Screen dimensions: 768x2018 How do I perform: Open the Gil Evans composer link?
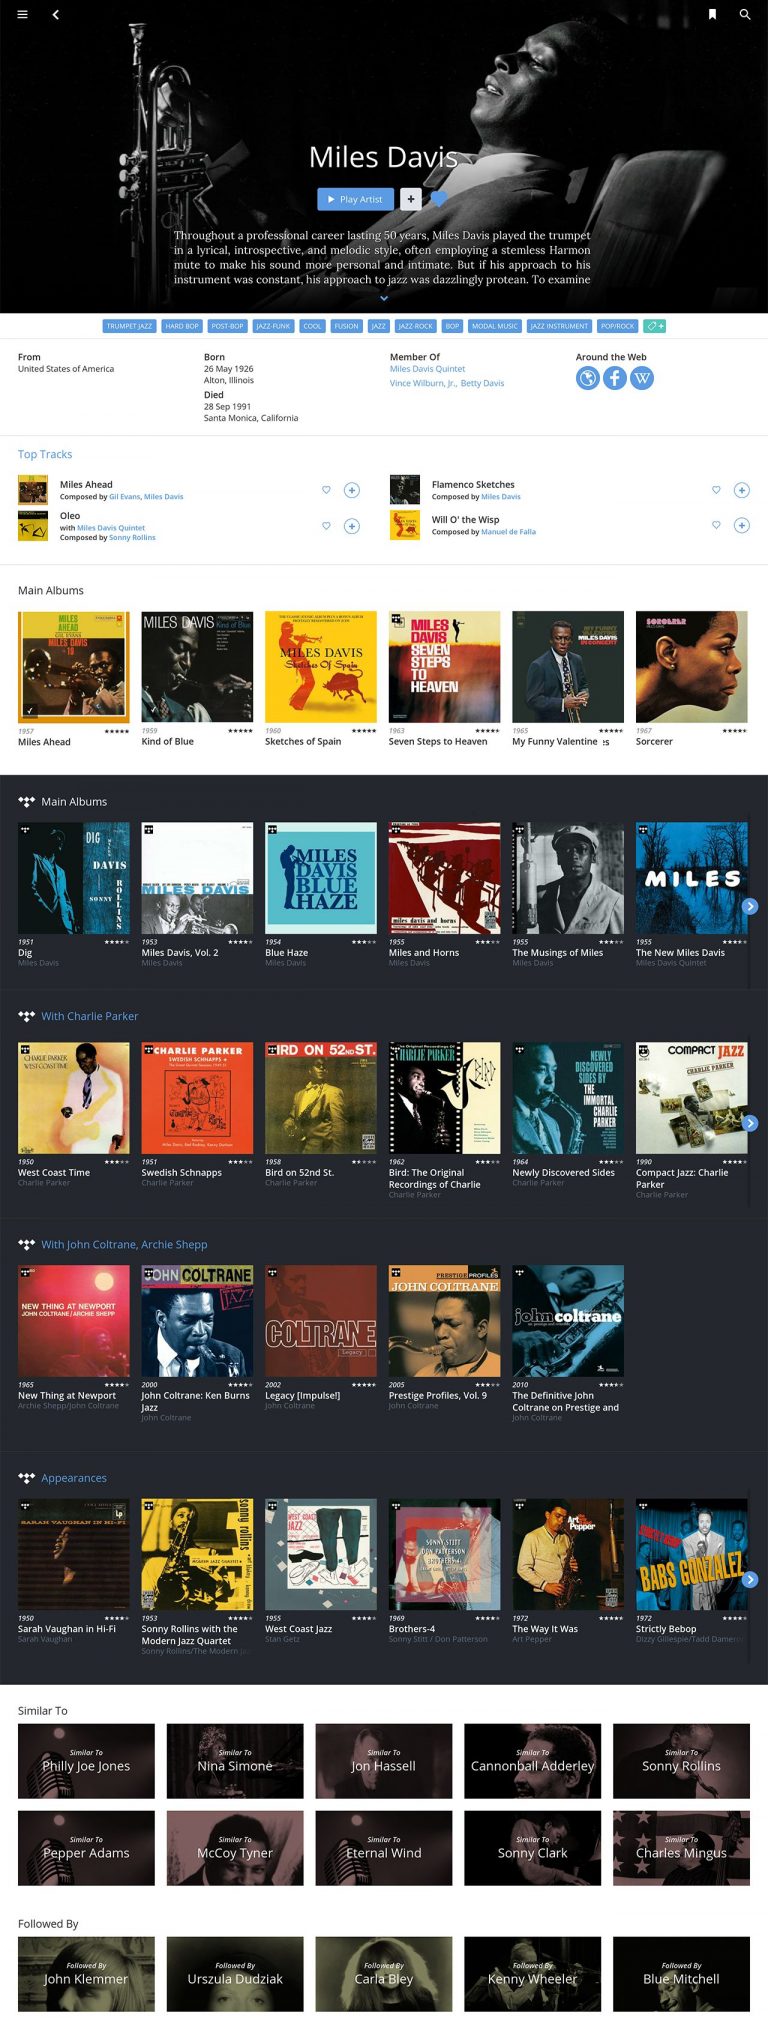click(x=124, y=497)
